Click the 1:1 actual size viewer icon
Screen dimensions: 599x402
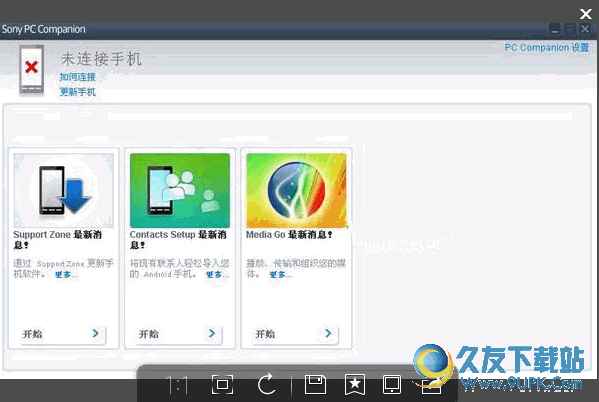tap(177, 384)
